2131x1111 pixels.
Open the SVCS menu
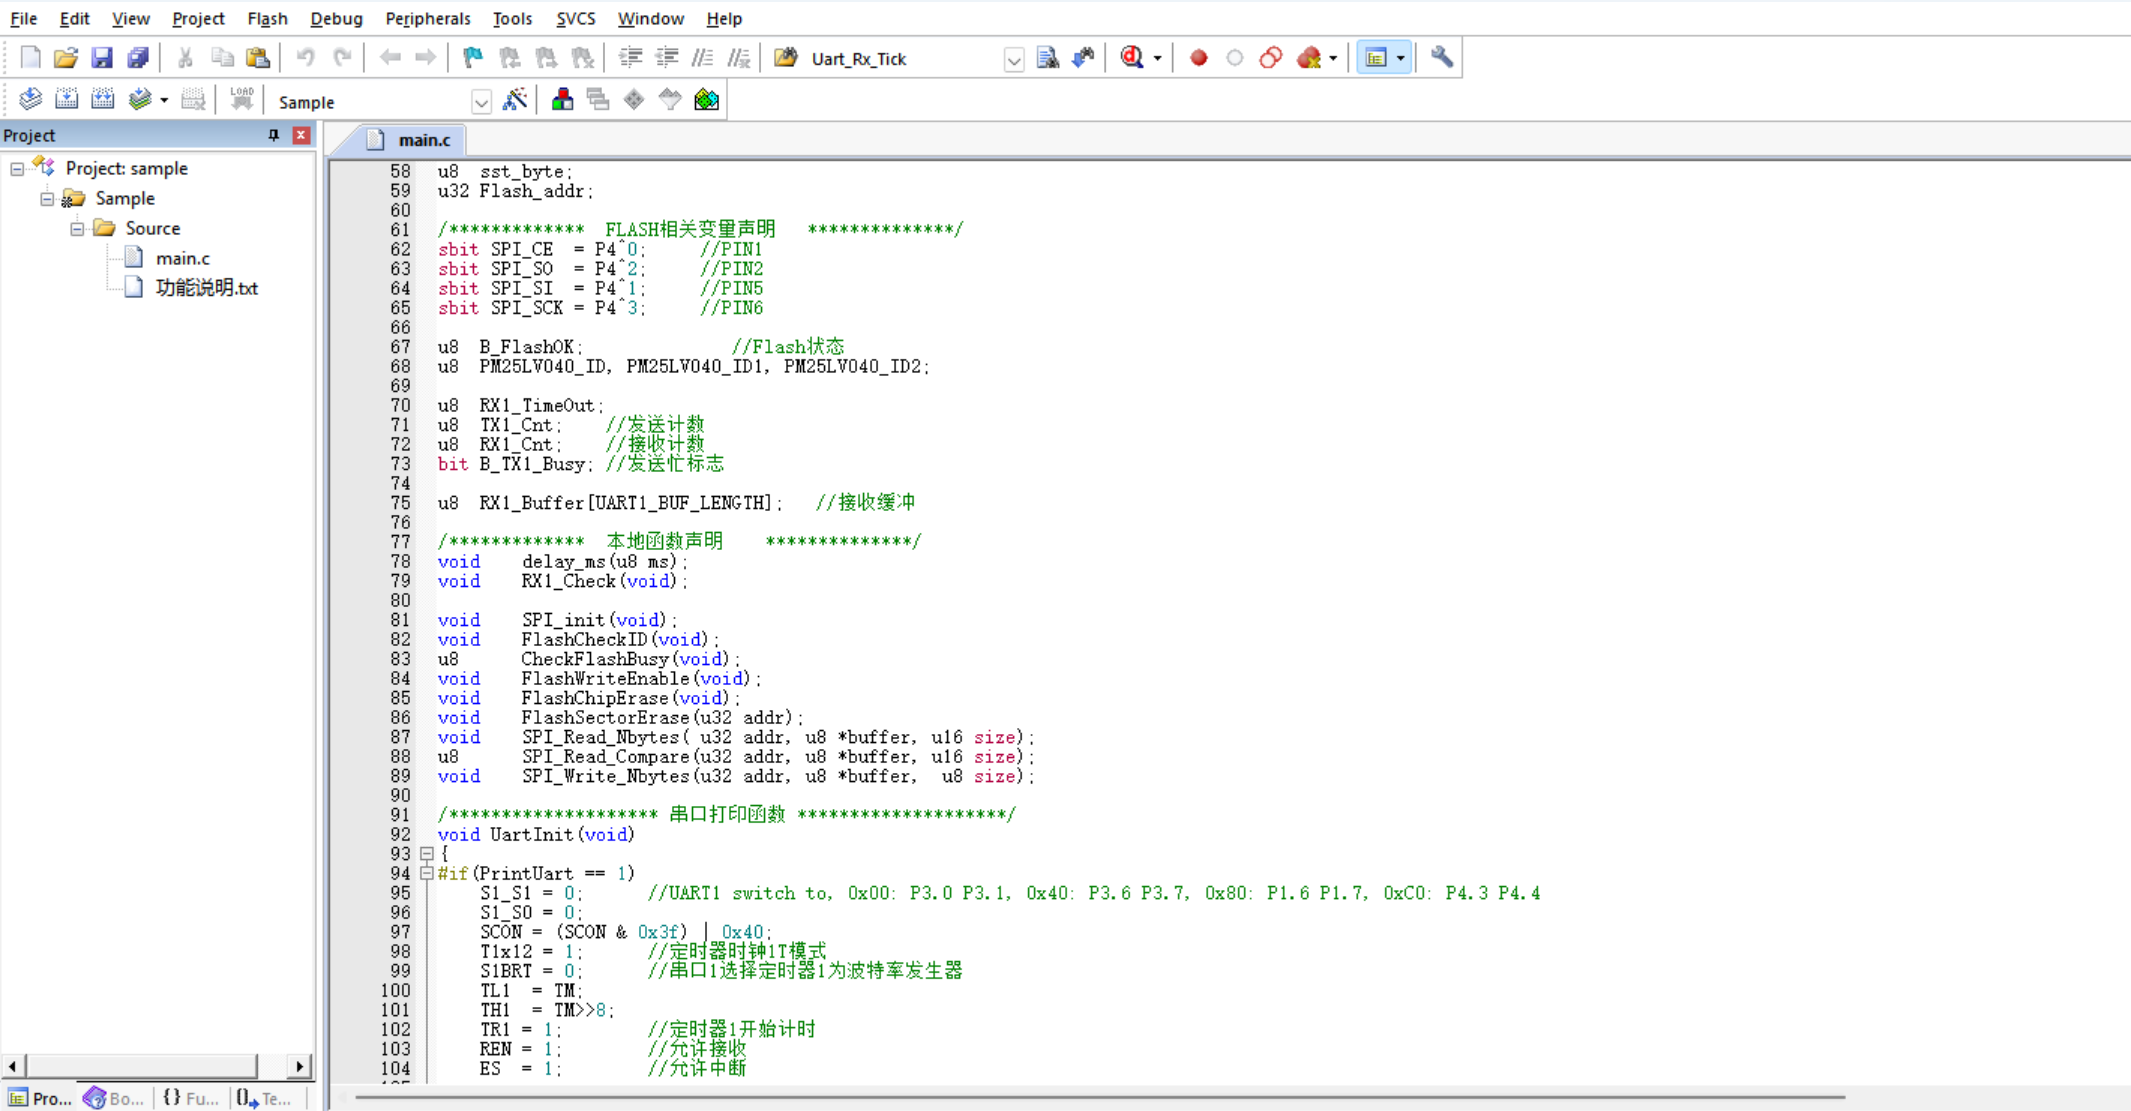(575, 18)
